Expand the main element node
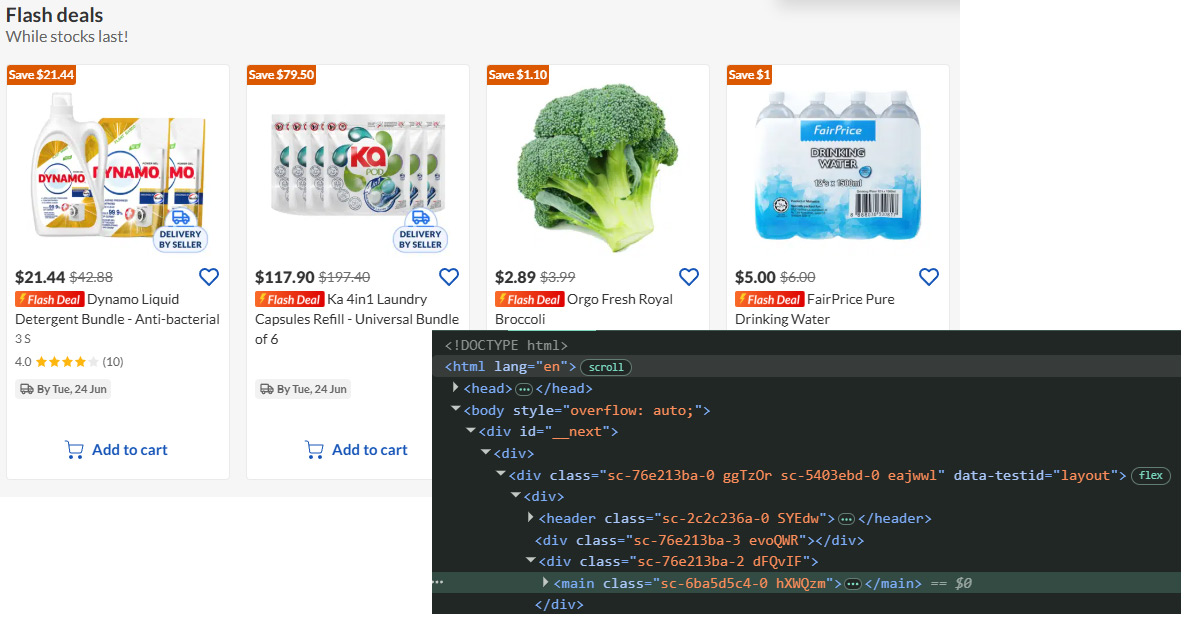This screenshot has height=634, width=1202. 546,583
